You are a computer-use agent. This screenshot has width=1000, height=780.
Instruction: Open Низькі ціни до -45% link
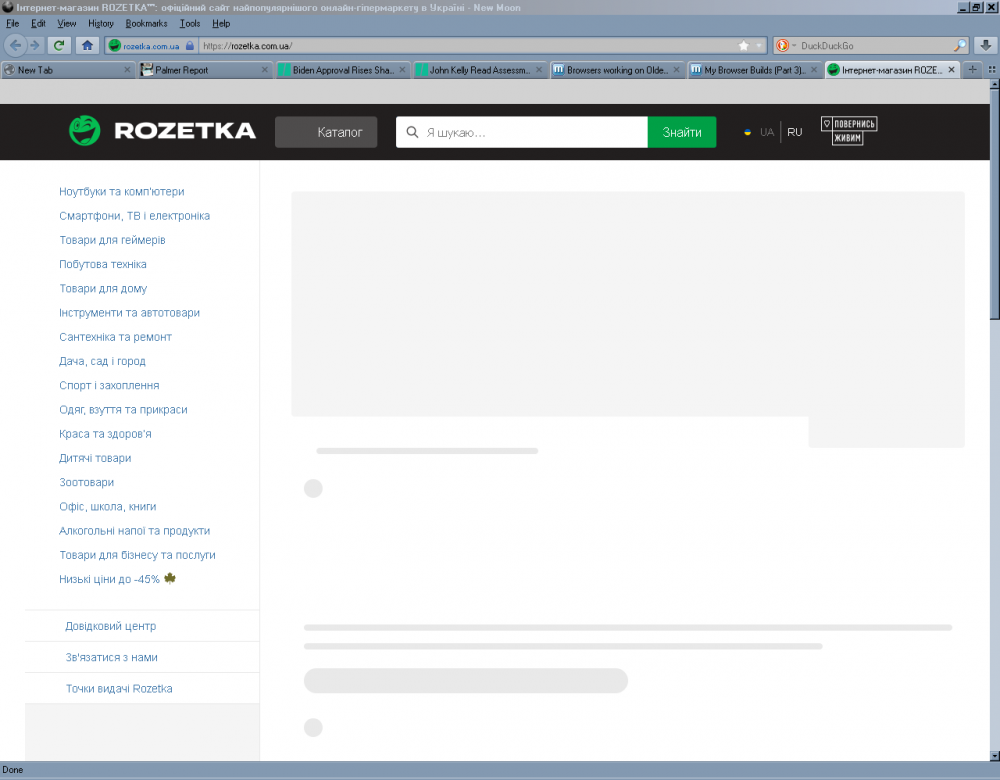117,579
